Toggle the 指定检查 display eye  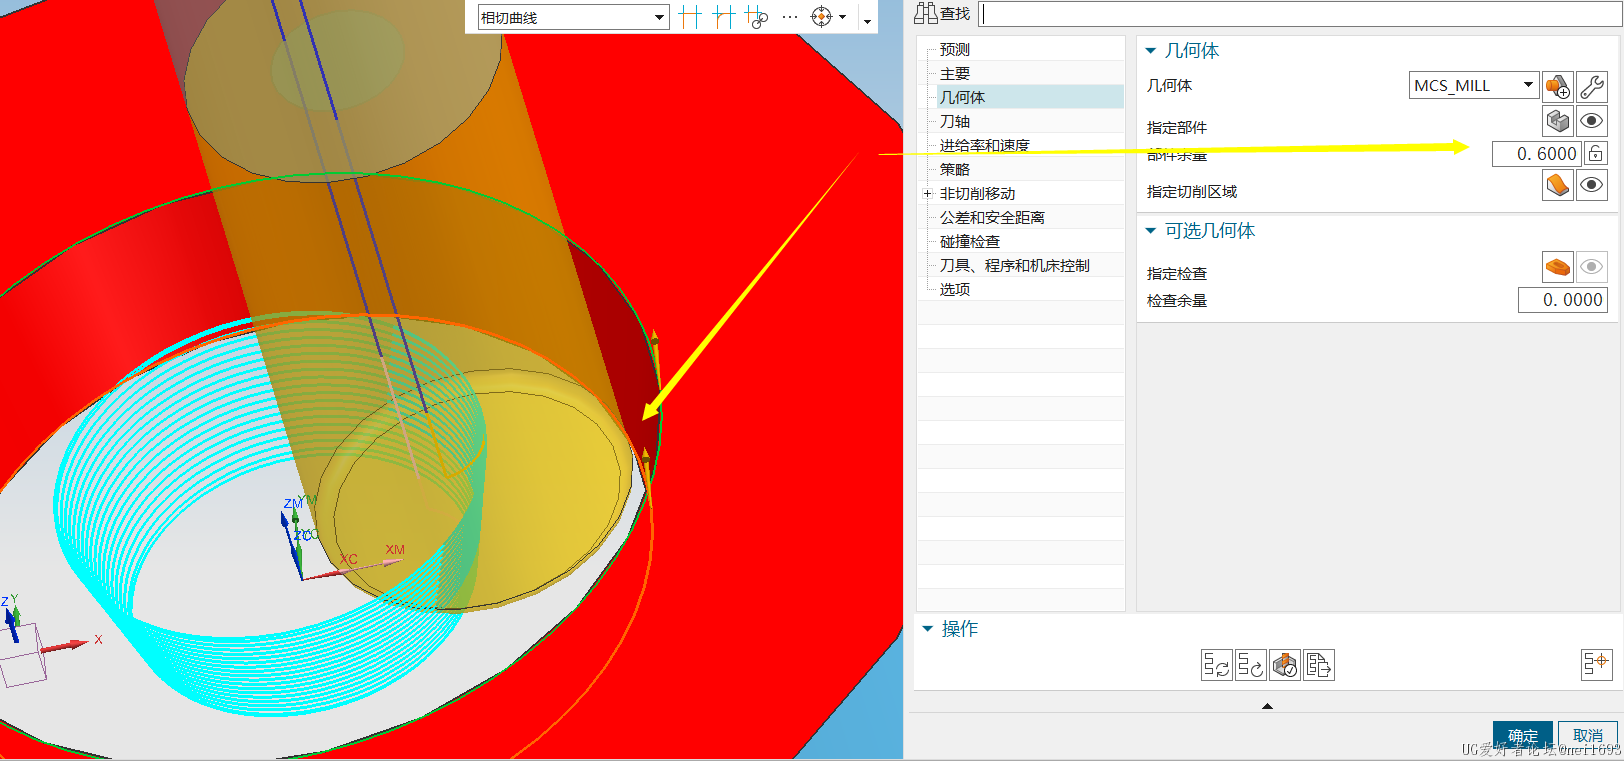point(1592,267)
